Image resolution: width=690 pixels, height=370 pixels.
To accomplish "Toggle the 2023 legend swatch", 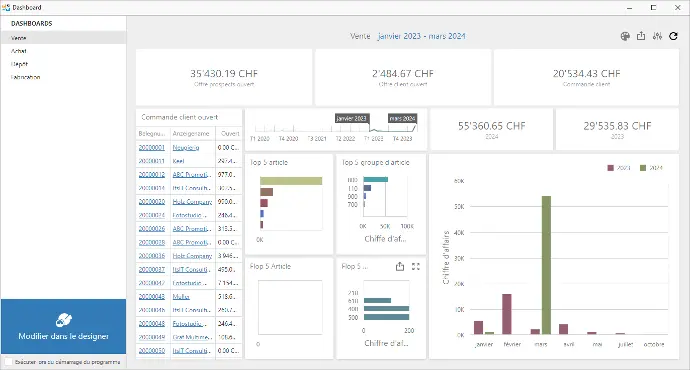I will pyautogui.click(x=610, y=168).
